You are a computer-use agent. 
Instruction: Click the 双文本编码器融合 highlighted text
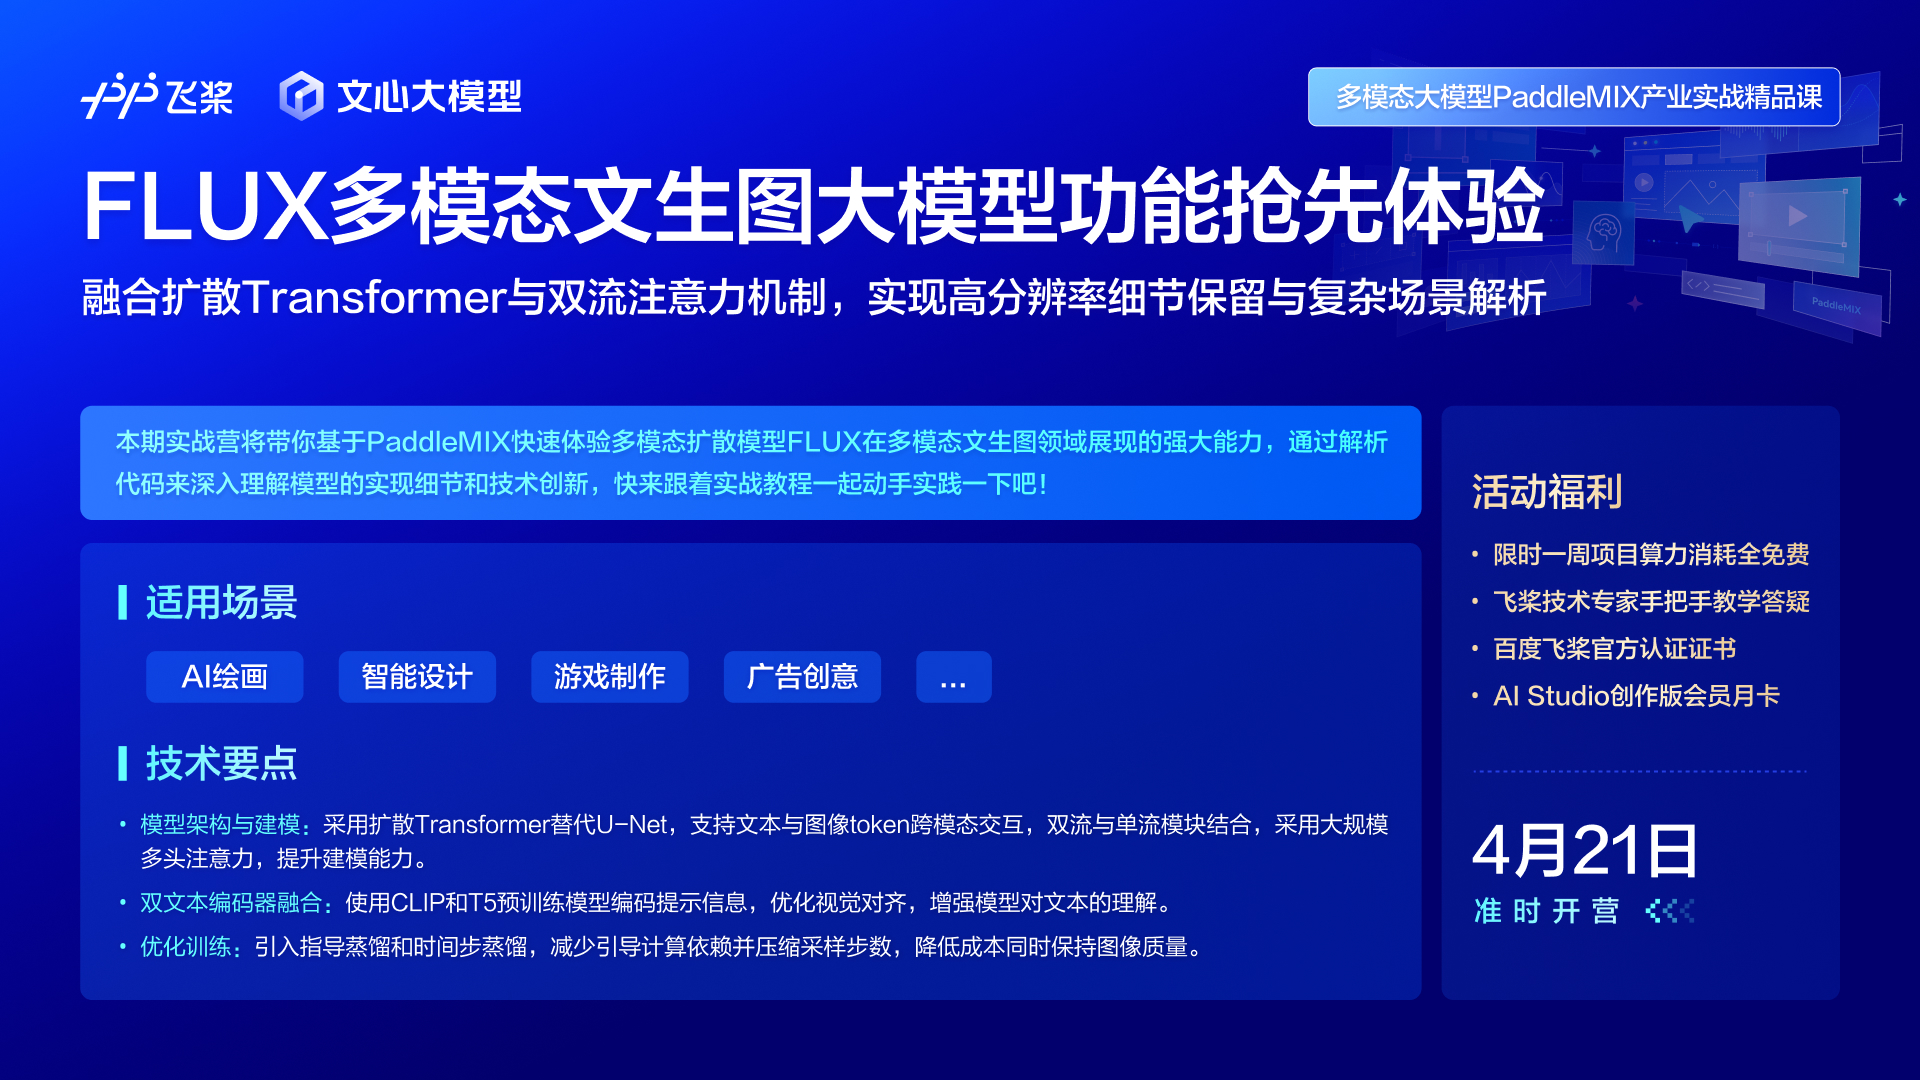point(232,903)
